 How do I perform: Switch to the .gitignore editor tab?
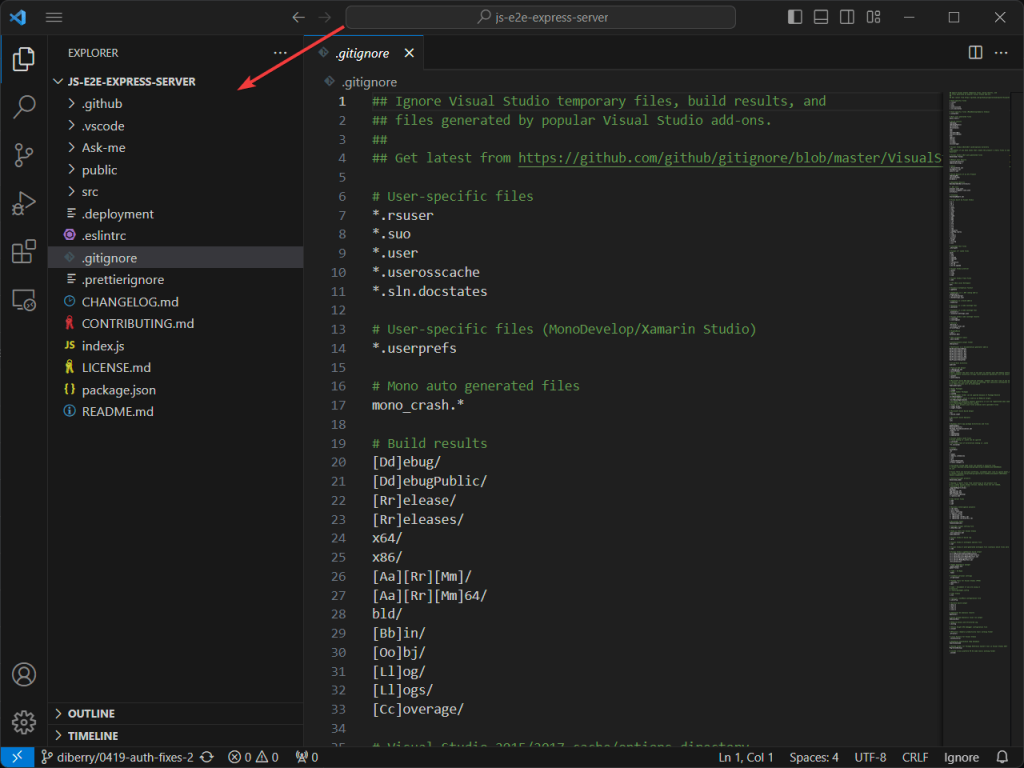pos(362,52)
